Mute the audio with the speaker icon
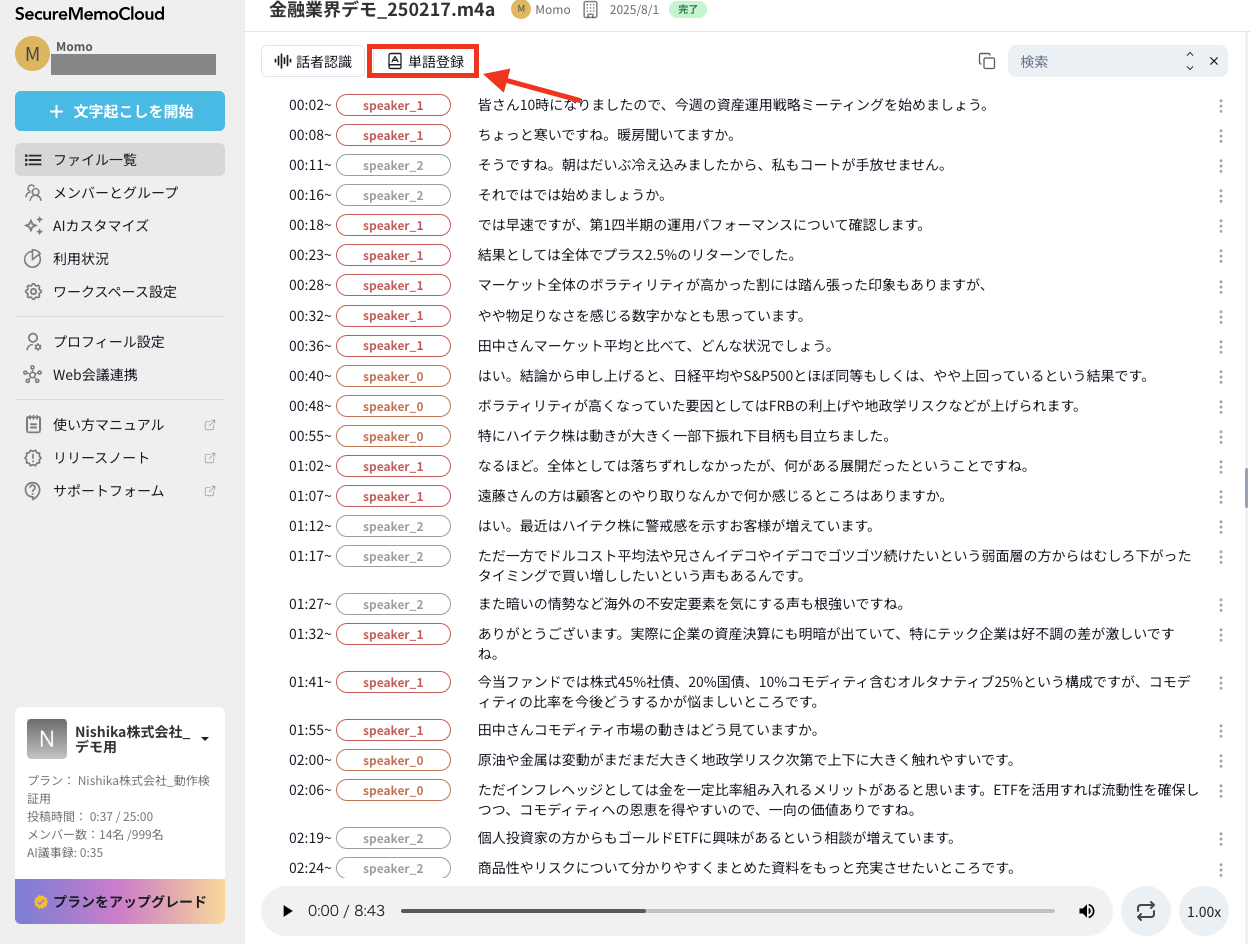This screenshot has width=1250, height=944. tap(1086, 911)
